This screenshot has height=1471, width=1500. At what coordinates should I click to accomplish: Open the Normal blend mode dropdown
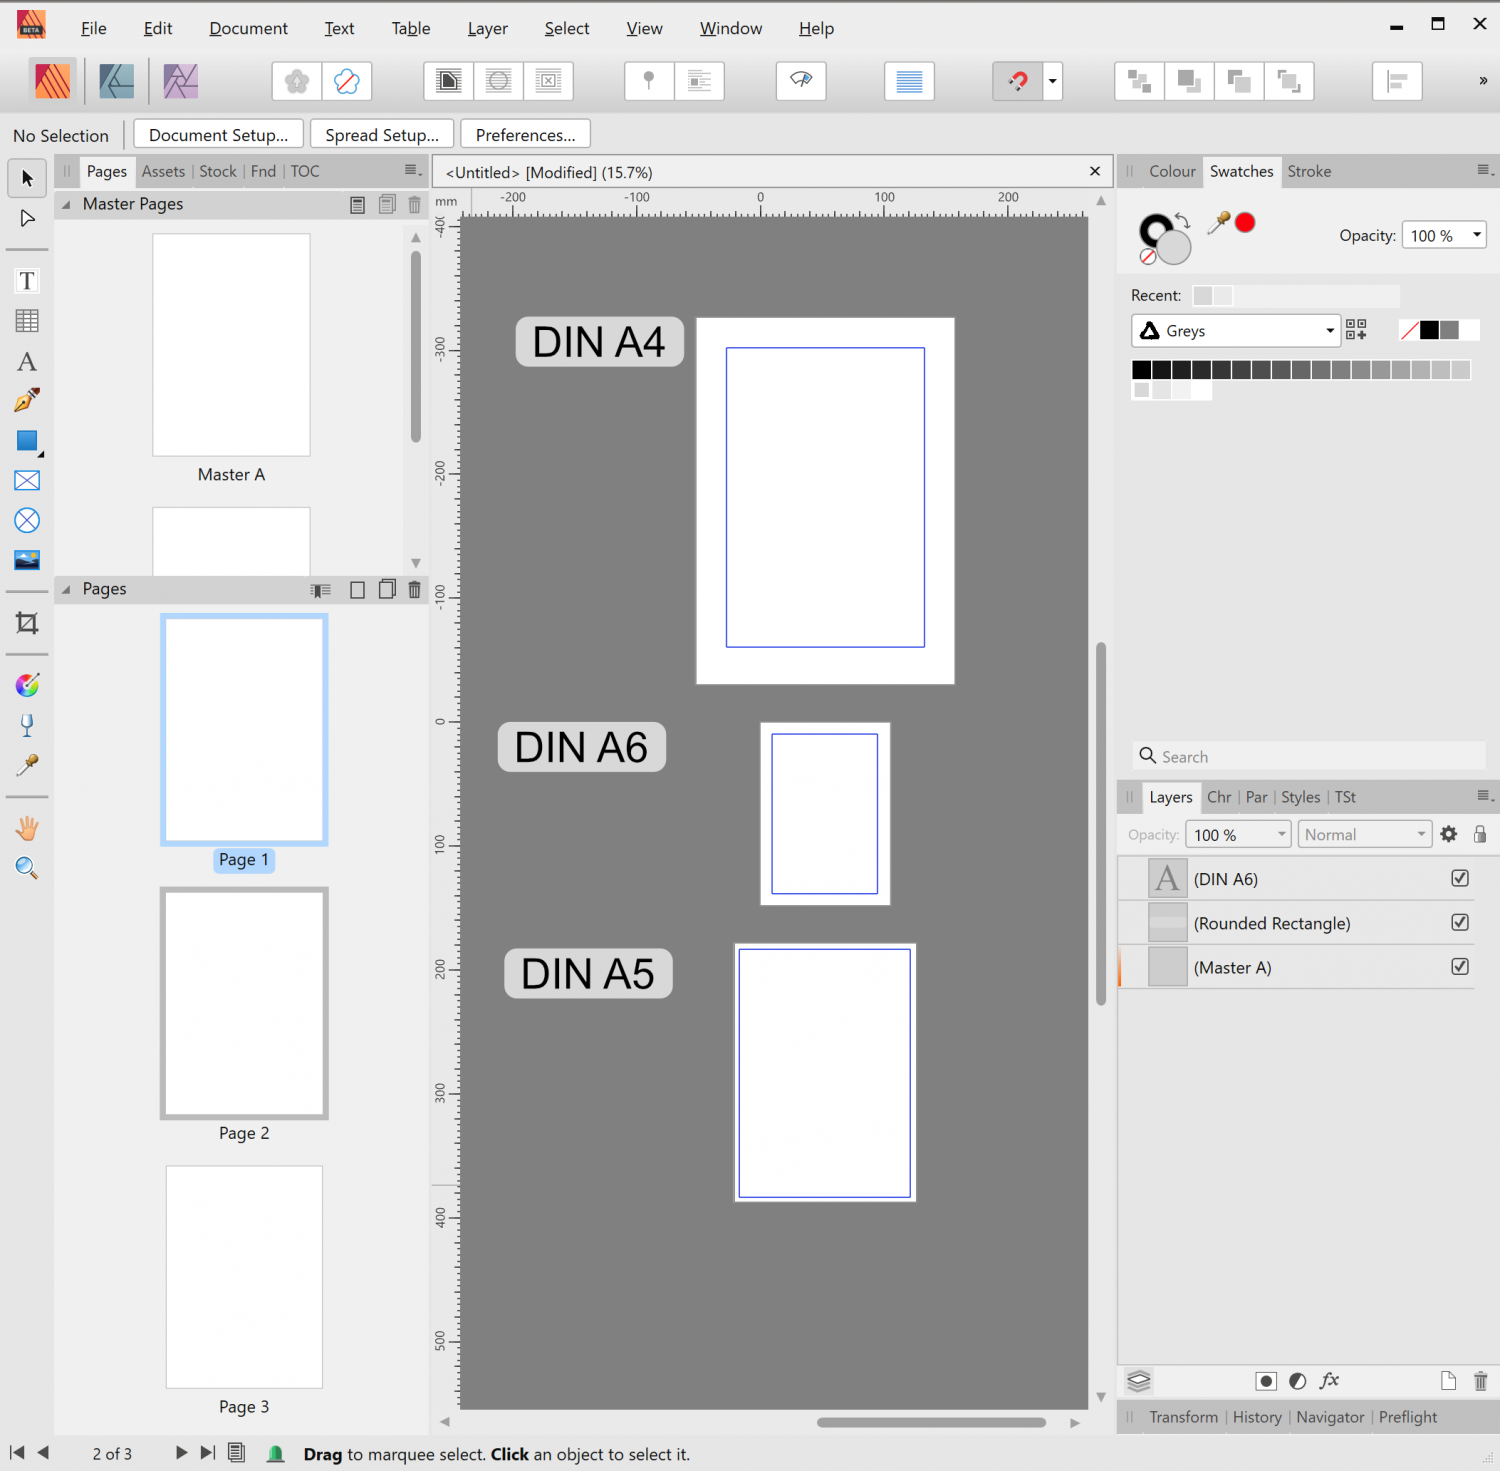point(1420,833)
